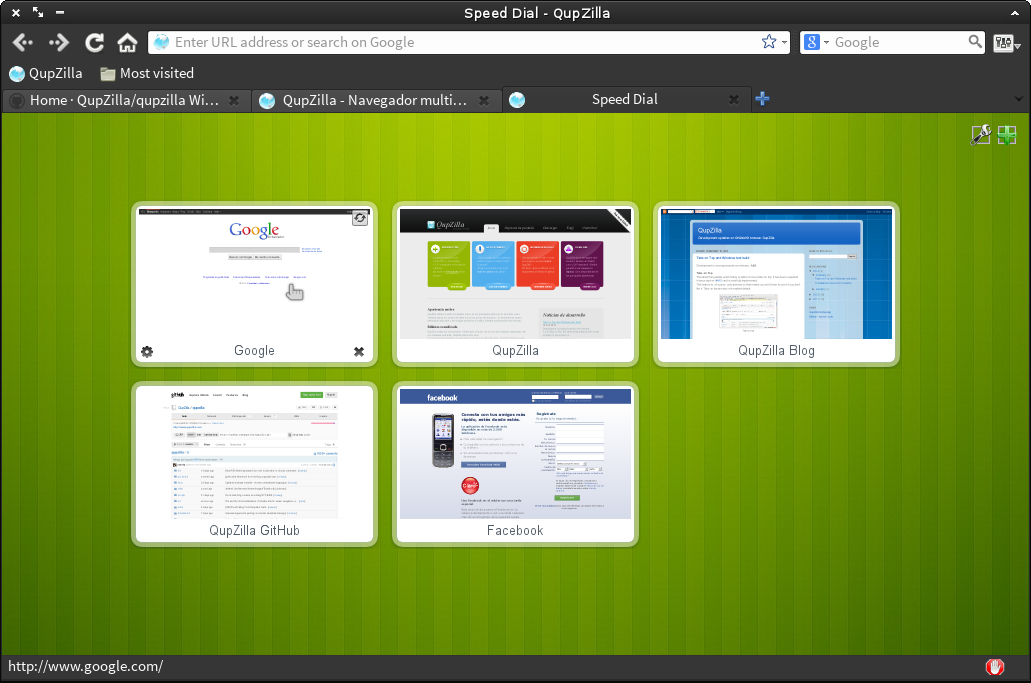1031x683 pixels.
Task: Switch to the QupZilla - Navegador multi tab
Action: coord(377,101)
